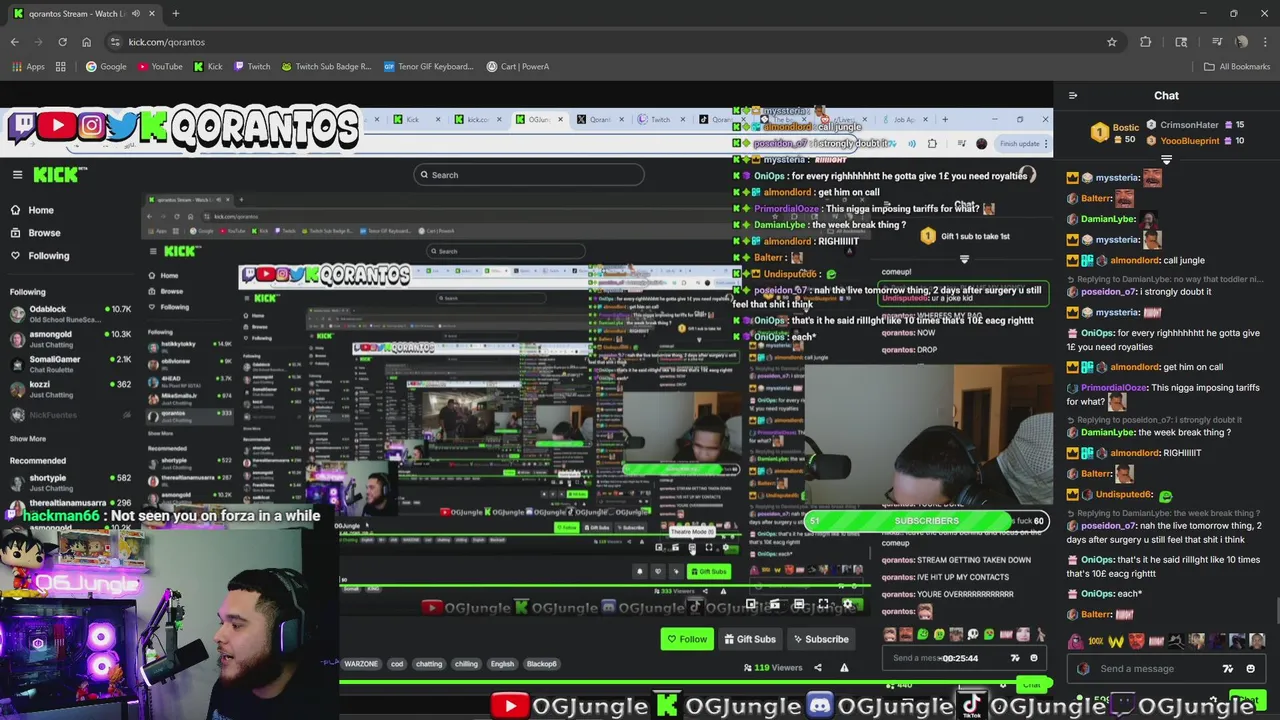Screen dimensions: 1280x720
Task: Select the WARZONE stream tag
Action: [361, 664]
